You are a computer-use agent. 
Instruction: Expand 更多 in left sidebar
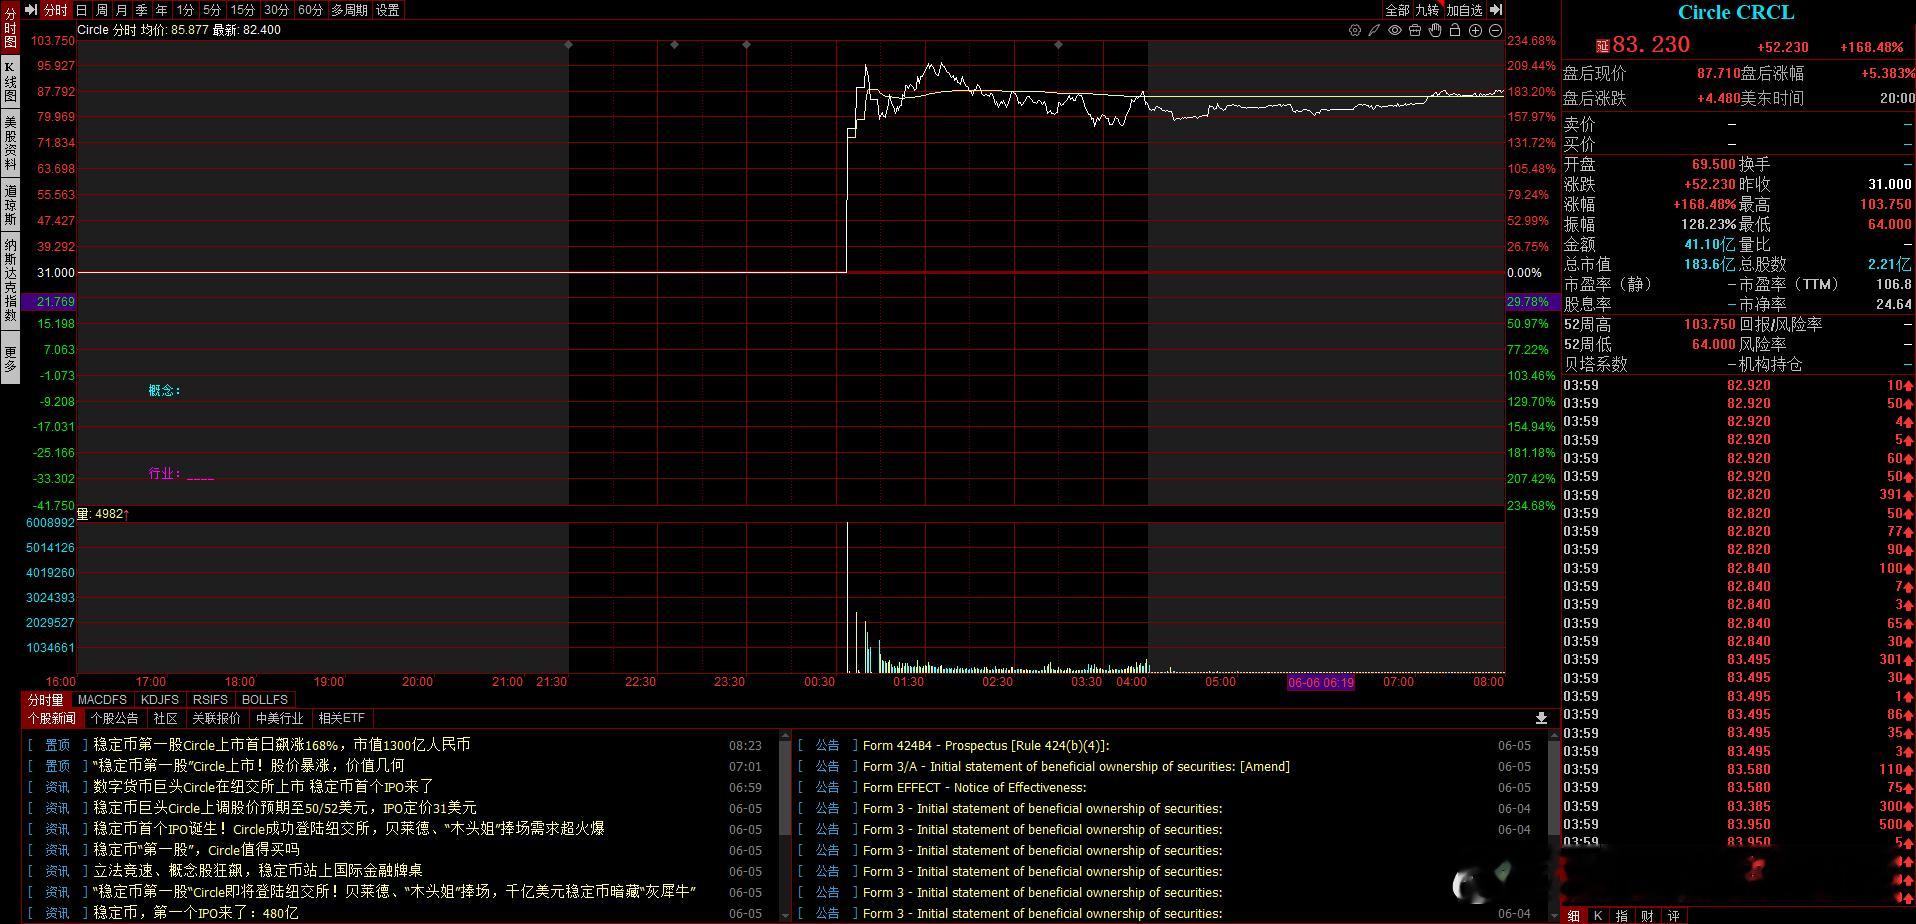point(10,358)
